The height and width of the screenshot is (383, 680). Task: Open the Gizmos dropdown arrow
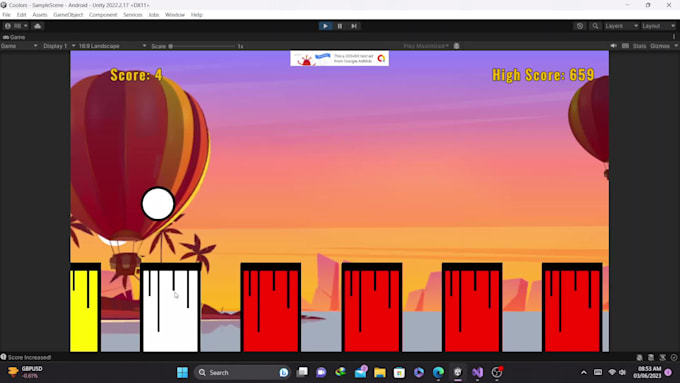[676, 46]
